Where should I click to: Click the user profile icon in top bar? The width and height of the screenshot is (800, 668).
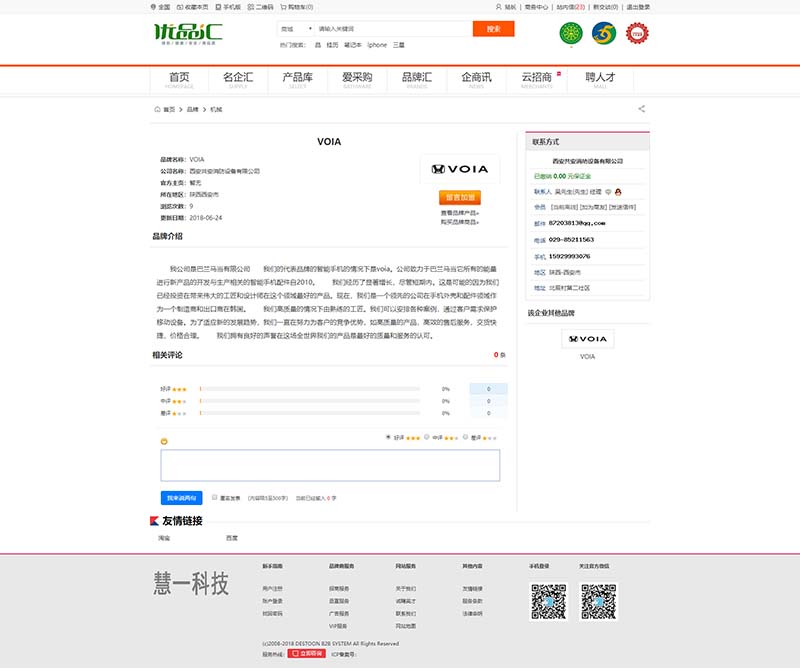498,7
